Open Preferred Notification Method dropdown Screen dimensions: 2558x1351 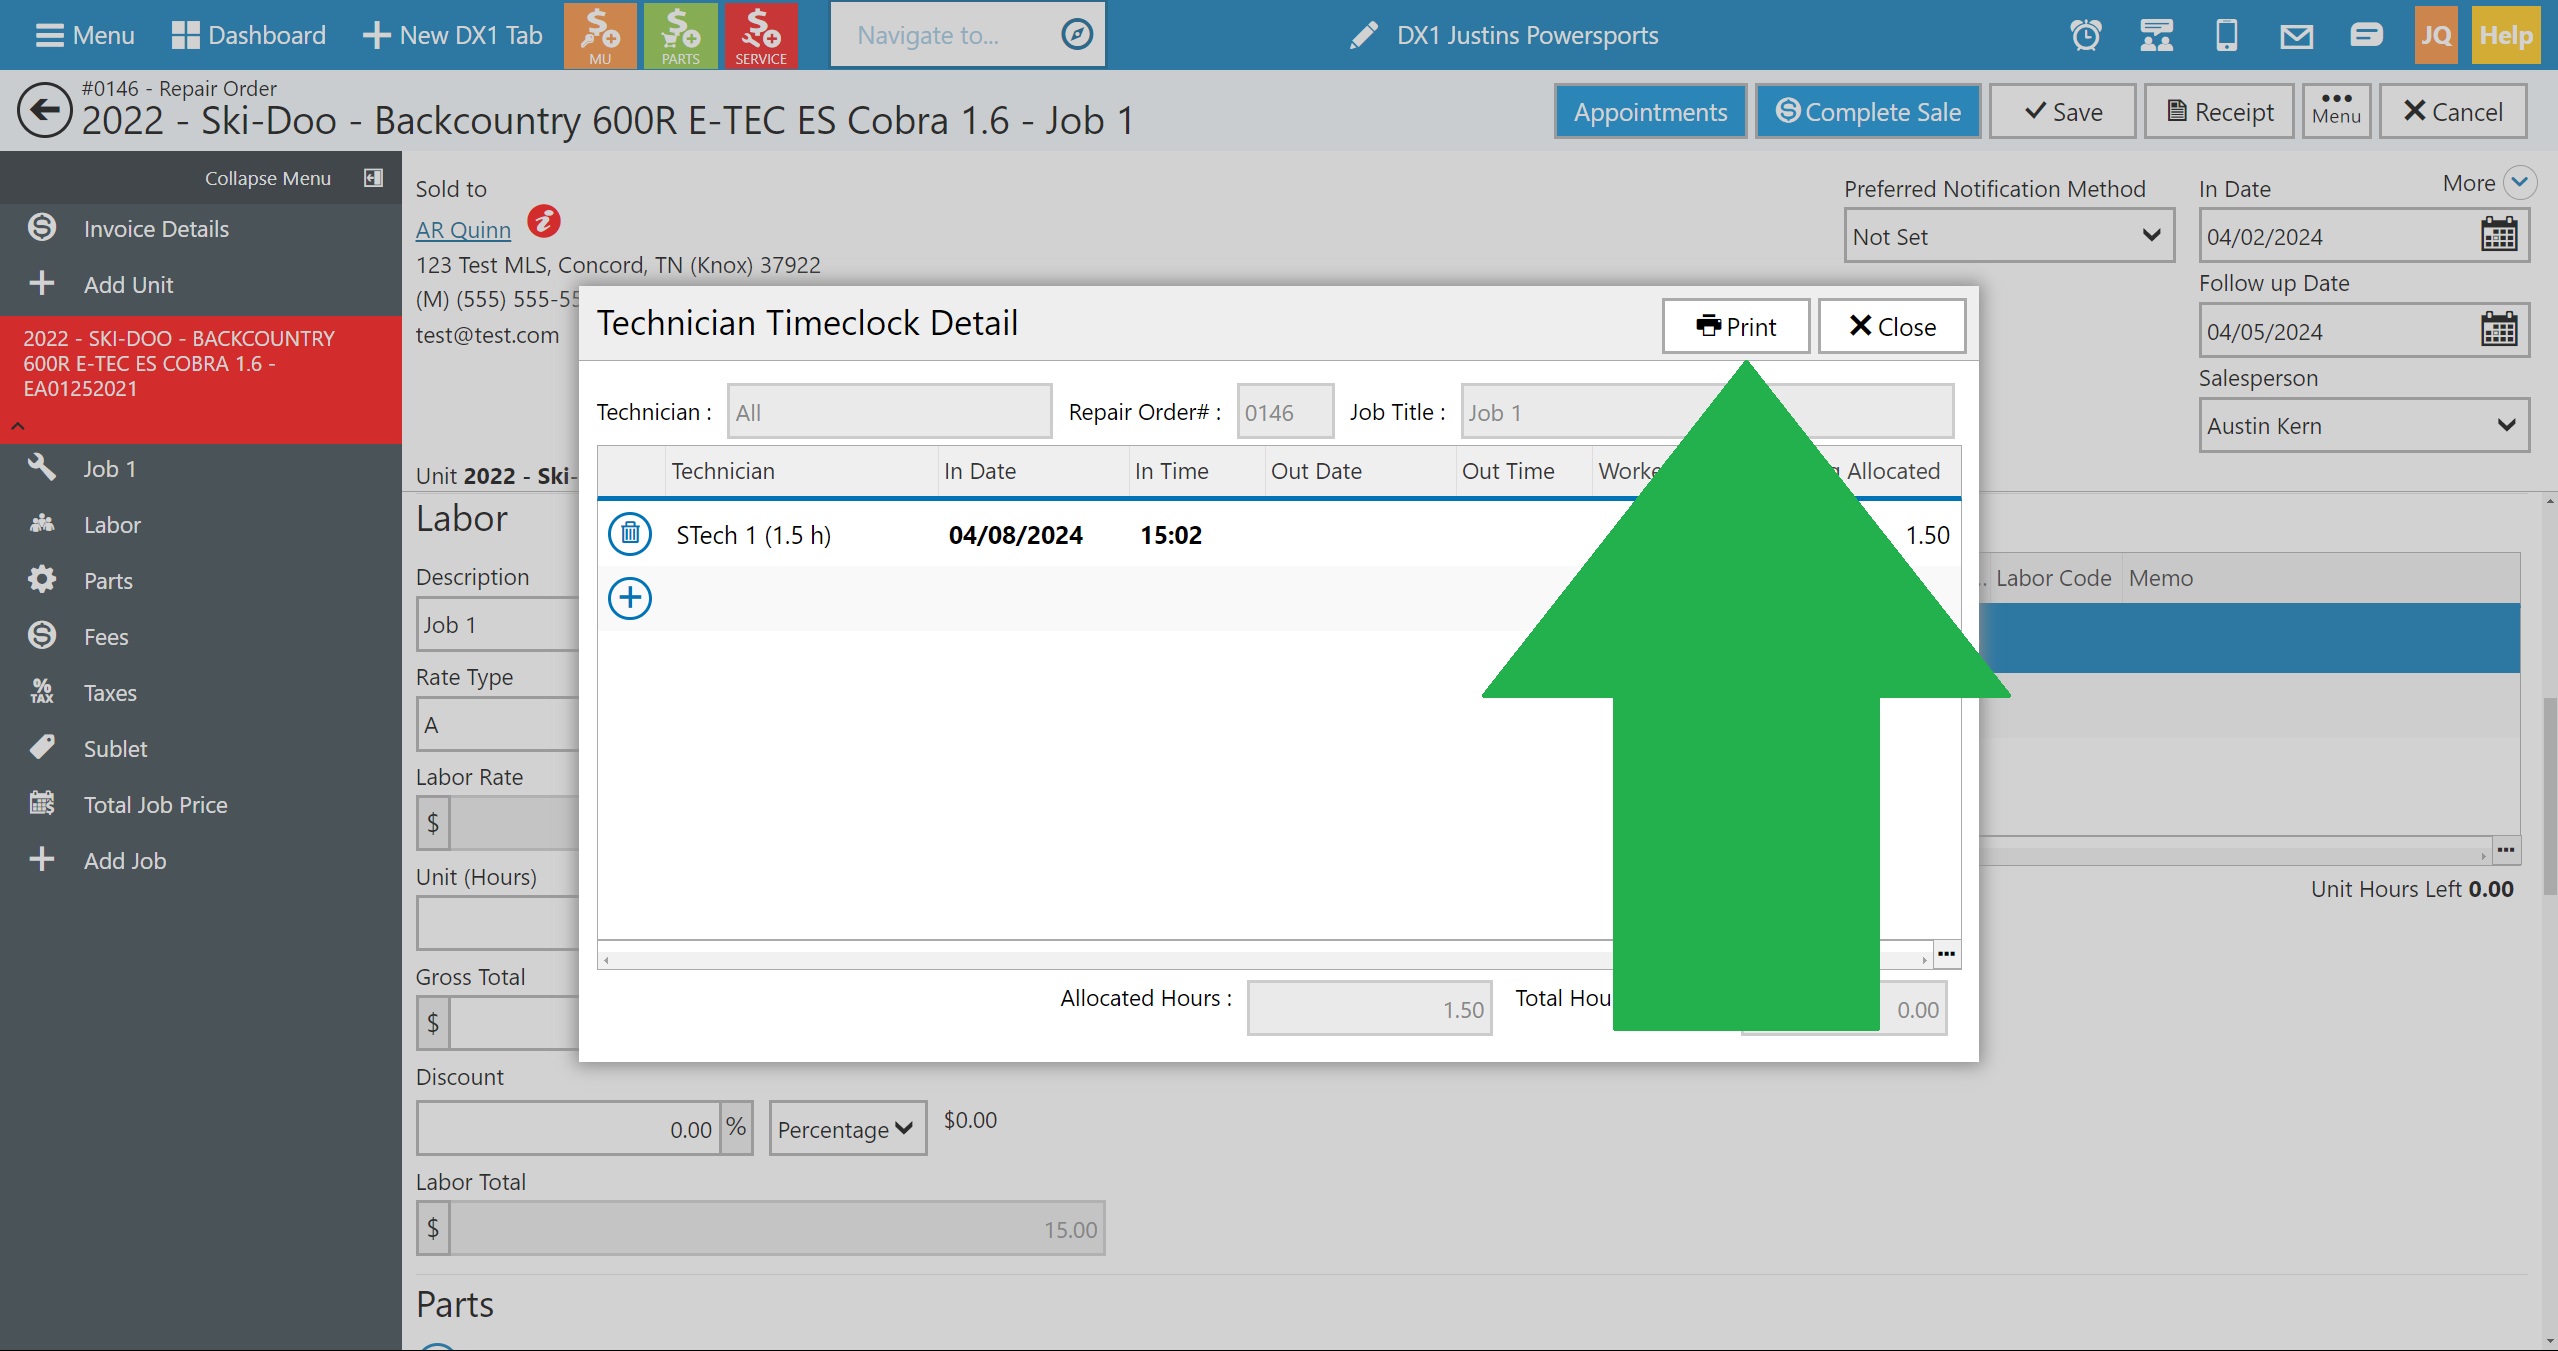click(2008, 236)
